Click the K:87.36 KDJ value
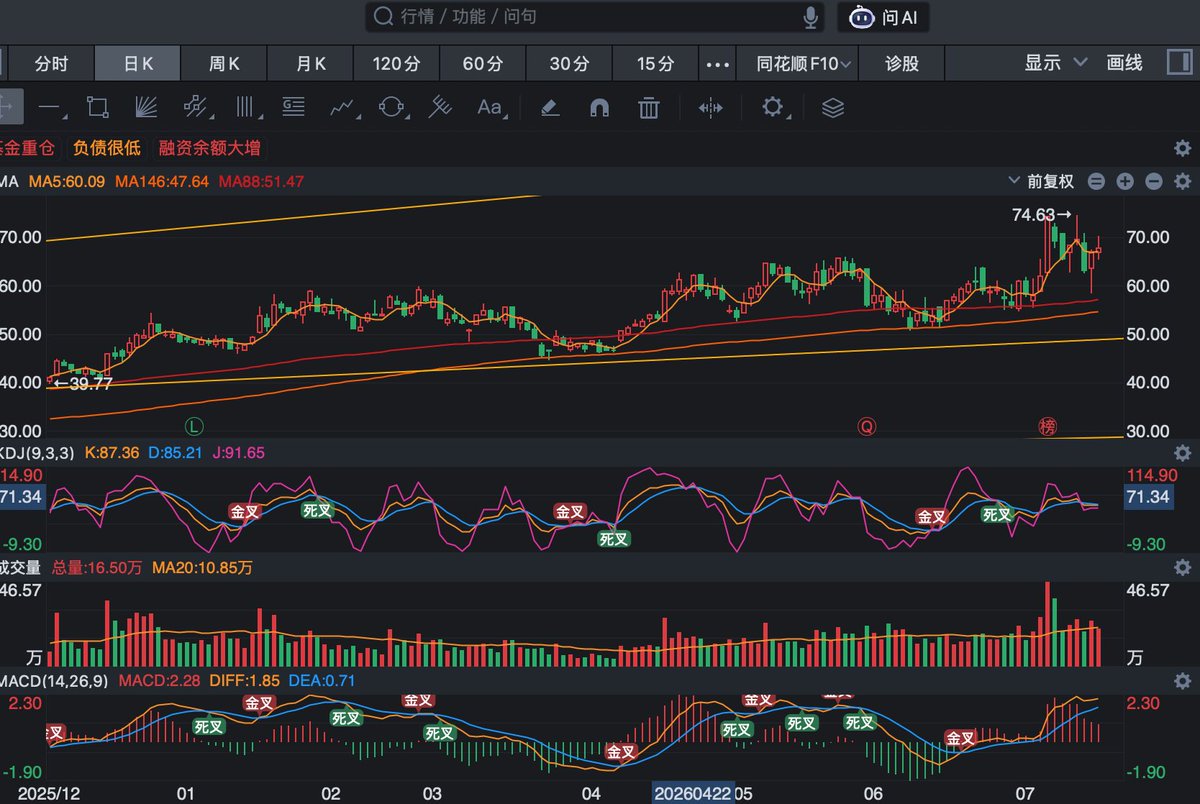Screen dimensions: 1200x804 click(113, 452)
